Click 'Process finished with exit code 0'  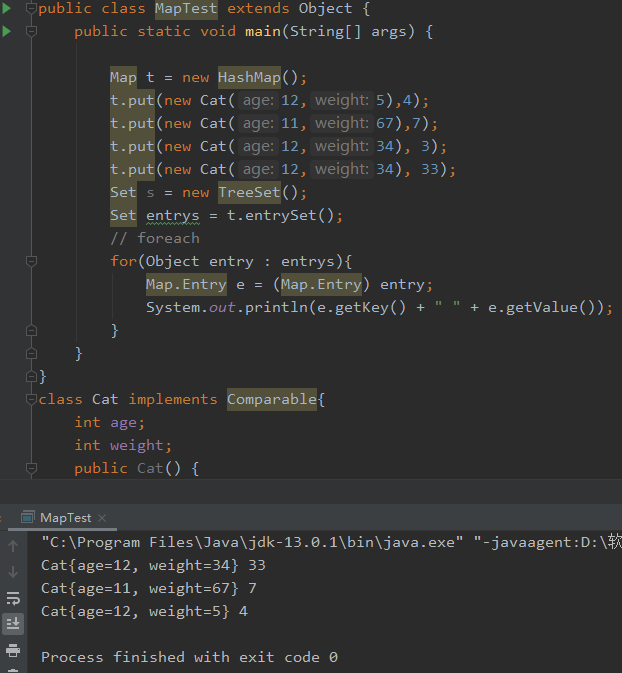point(189,657)
